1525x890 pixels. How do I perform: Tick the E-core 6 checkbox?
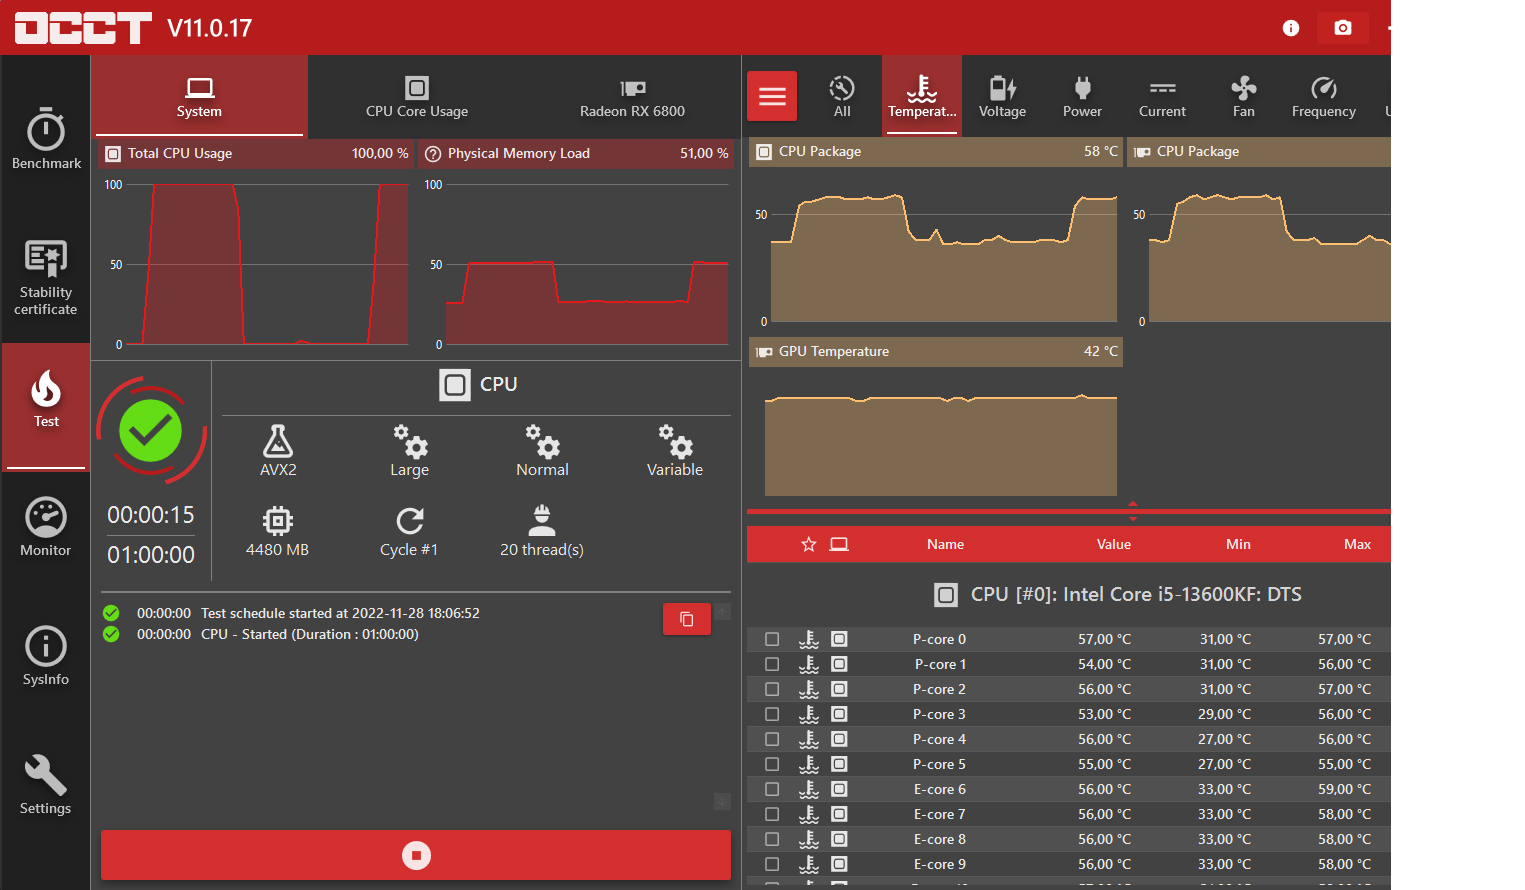pos(772,789)
